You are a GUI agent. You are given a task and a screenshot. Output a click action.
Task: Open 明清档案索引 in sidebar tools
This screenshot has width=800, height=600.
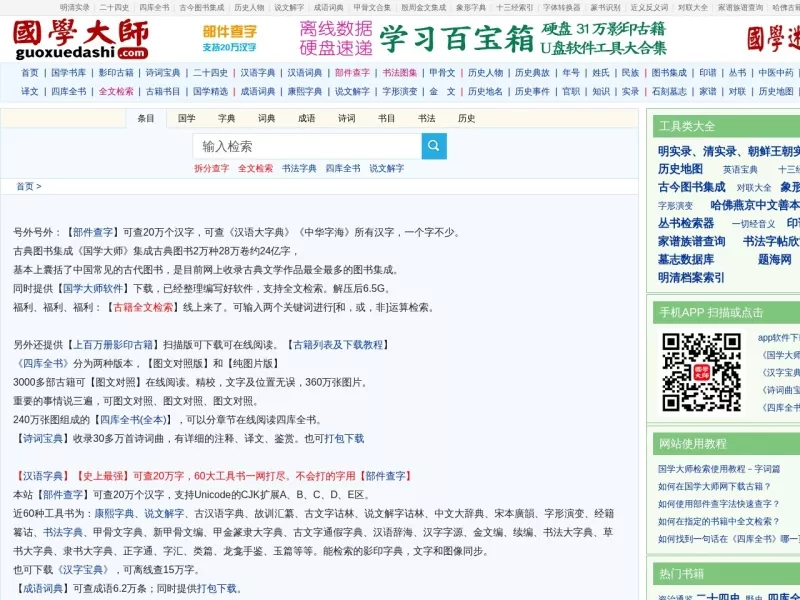(x=691, y=278)
